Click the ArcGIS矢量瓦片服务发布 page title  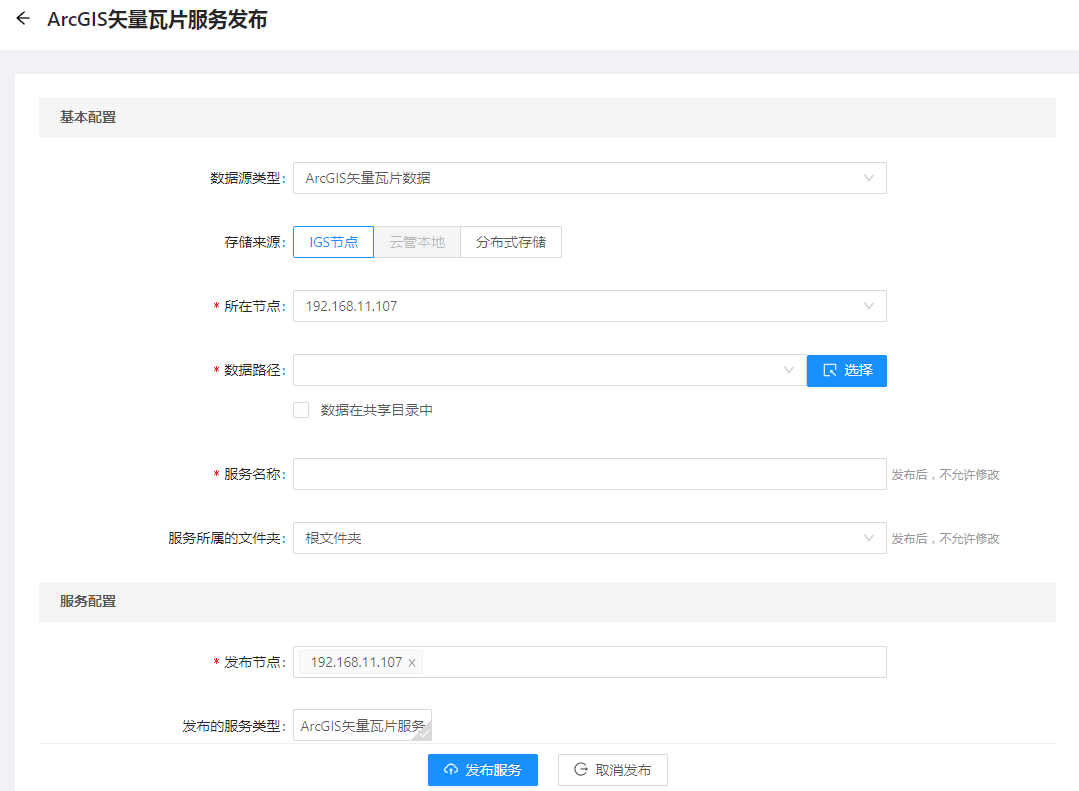157,19
